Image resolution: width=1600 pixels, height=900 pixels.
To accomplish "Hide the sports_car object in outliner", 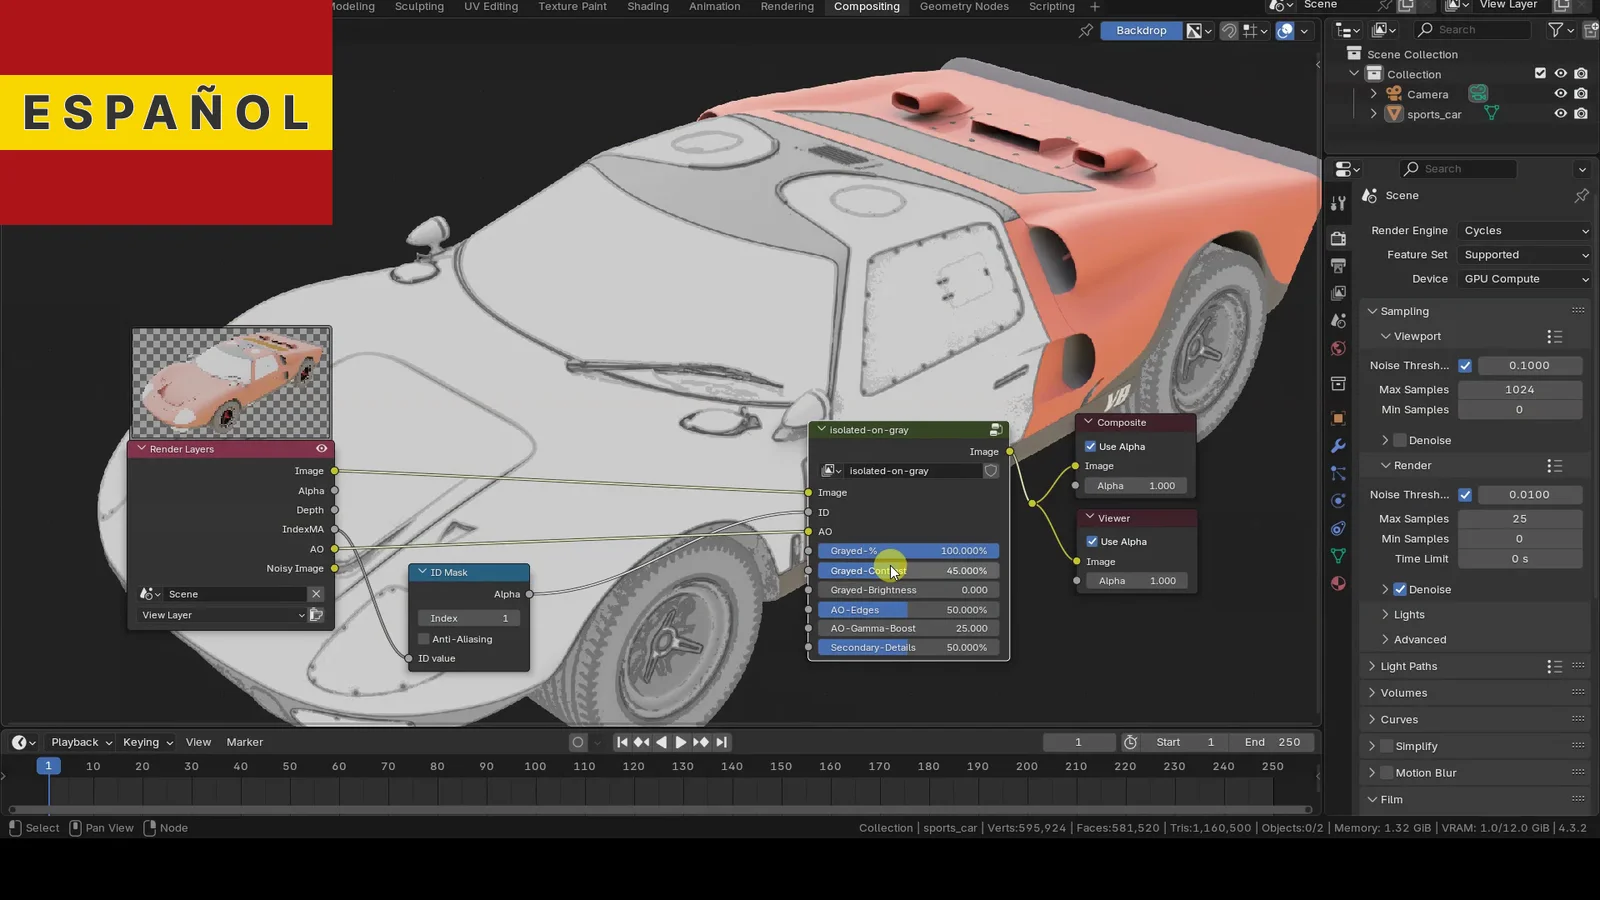I will 1560,114.
